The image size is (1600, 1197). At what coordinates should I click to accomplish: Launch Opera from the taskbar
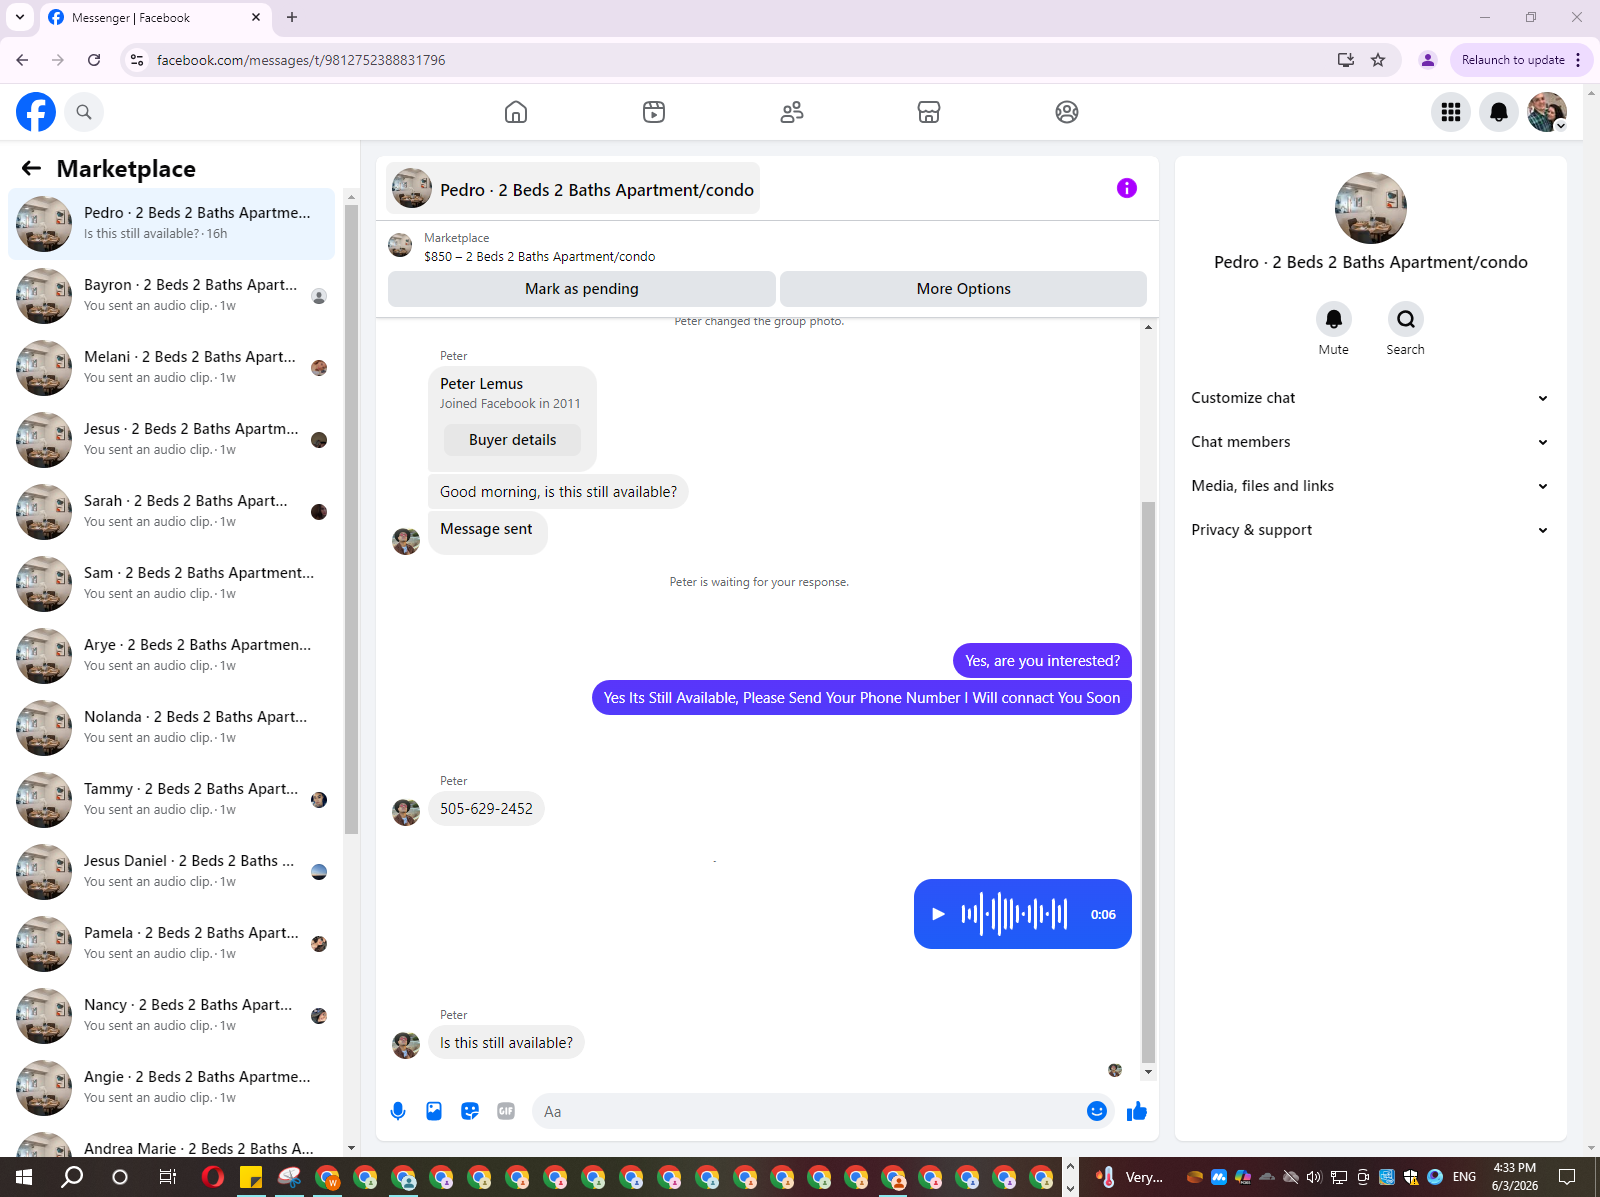pos(212,1177)
